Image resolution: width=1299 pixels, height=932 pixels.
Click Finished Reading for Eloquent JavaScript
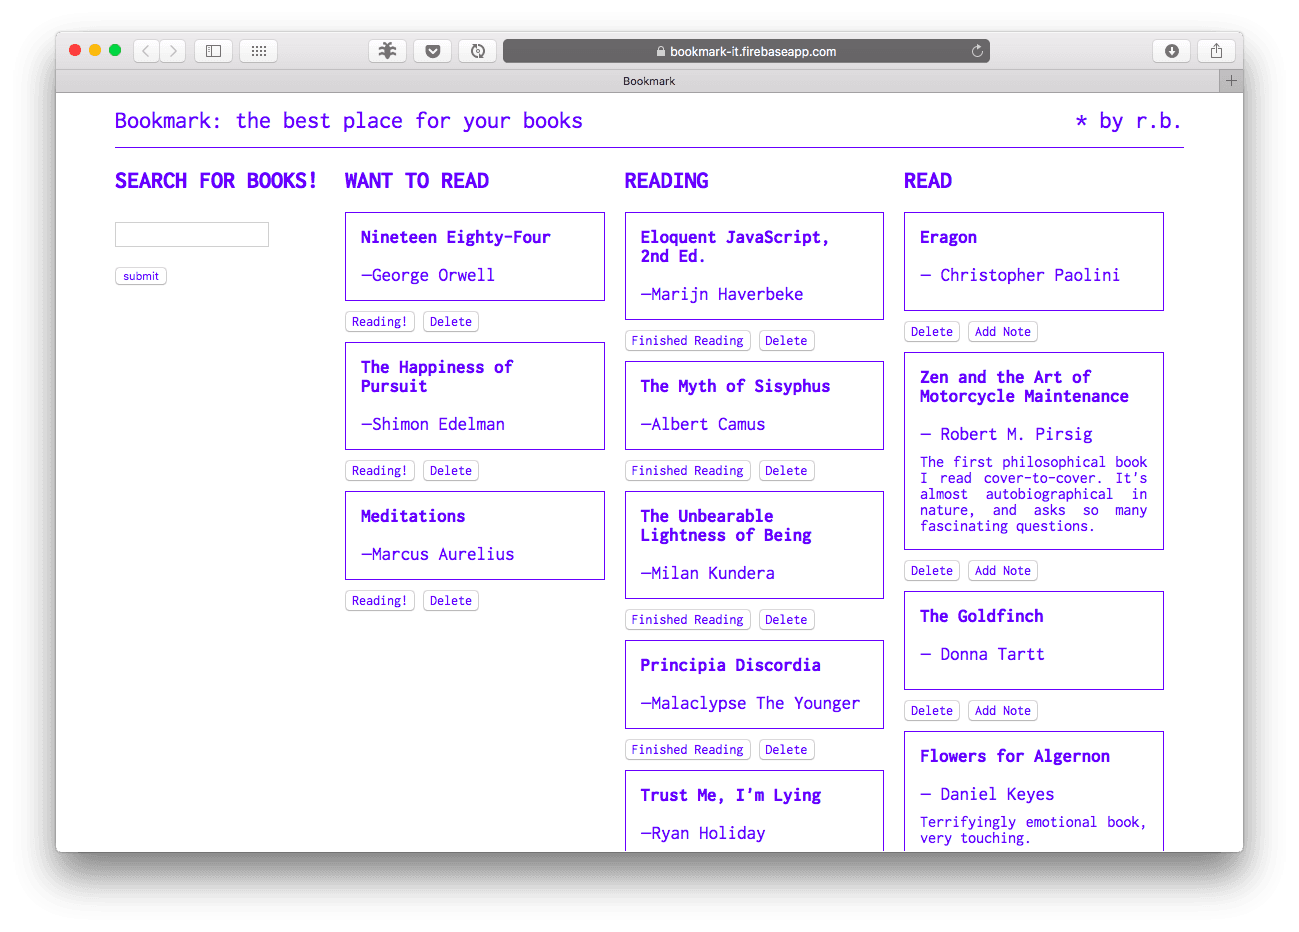click(688, 341)
